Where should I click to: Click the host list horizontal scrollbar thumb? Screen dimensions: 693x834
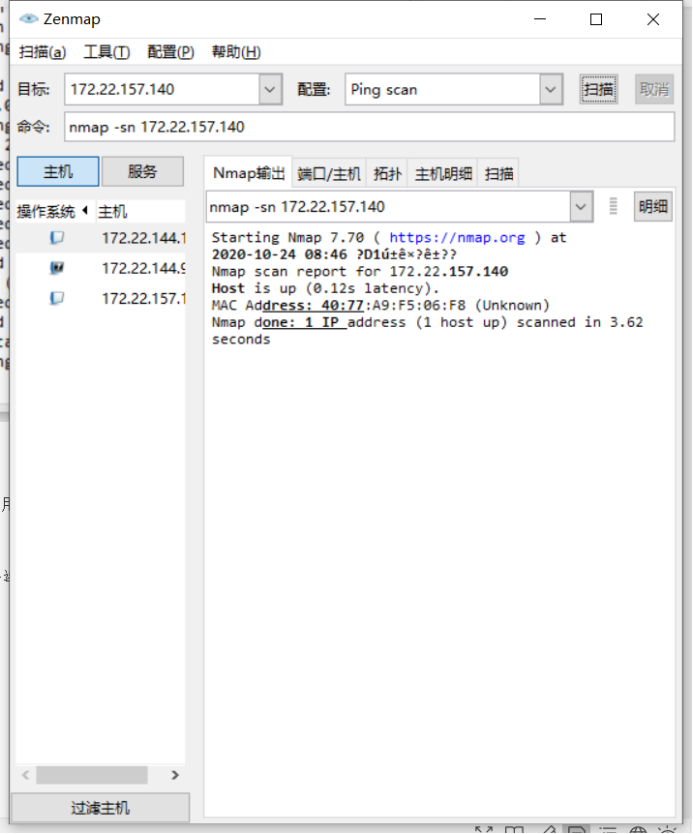pyautogui.click(x=91, y=775)
